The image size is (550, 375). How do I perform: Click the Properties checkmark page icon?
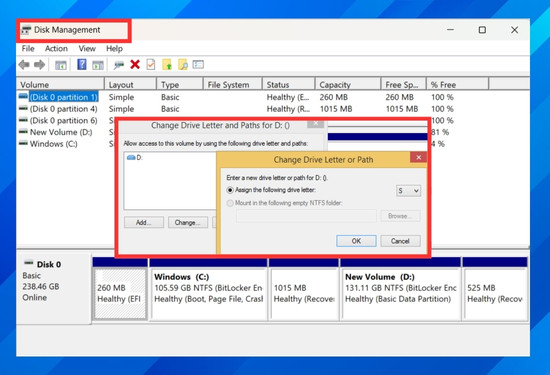click(151, 65)
